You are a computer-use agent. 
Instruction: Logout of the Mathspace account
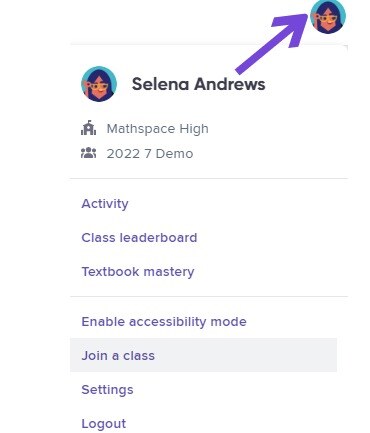(x=104, y=424)
